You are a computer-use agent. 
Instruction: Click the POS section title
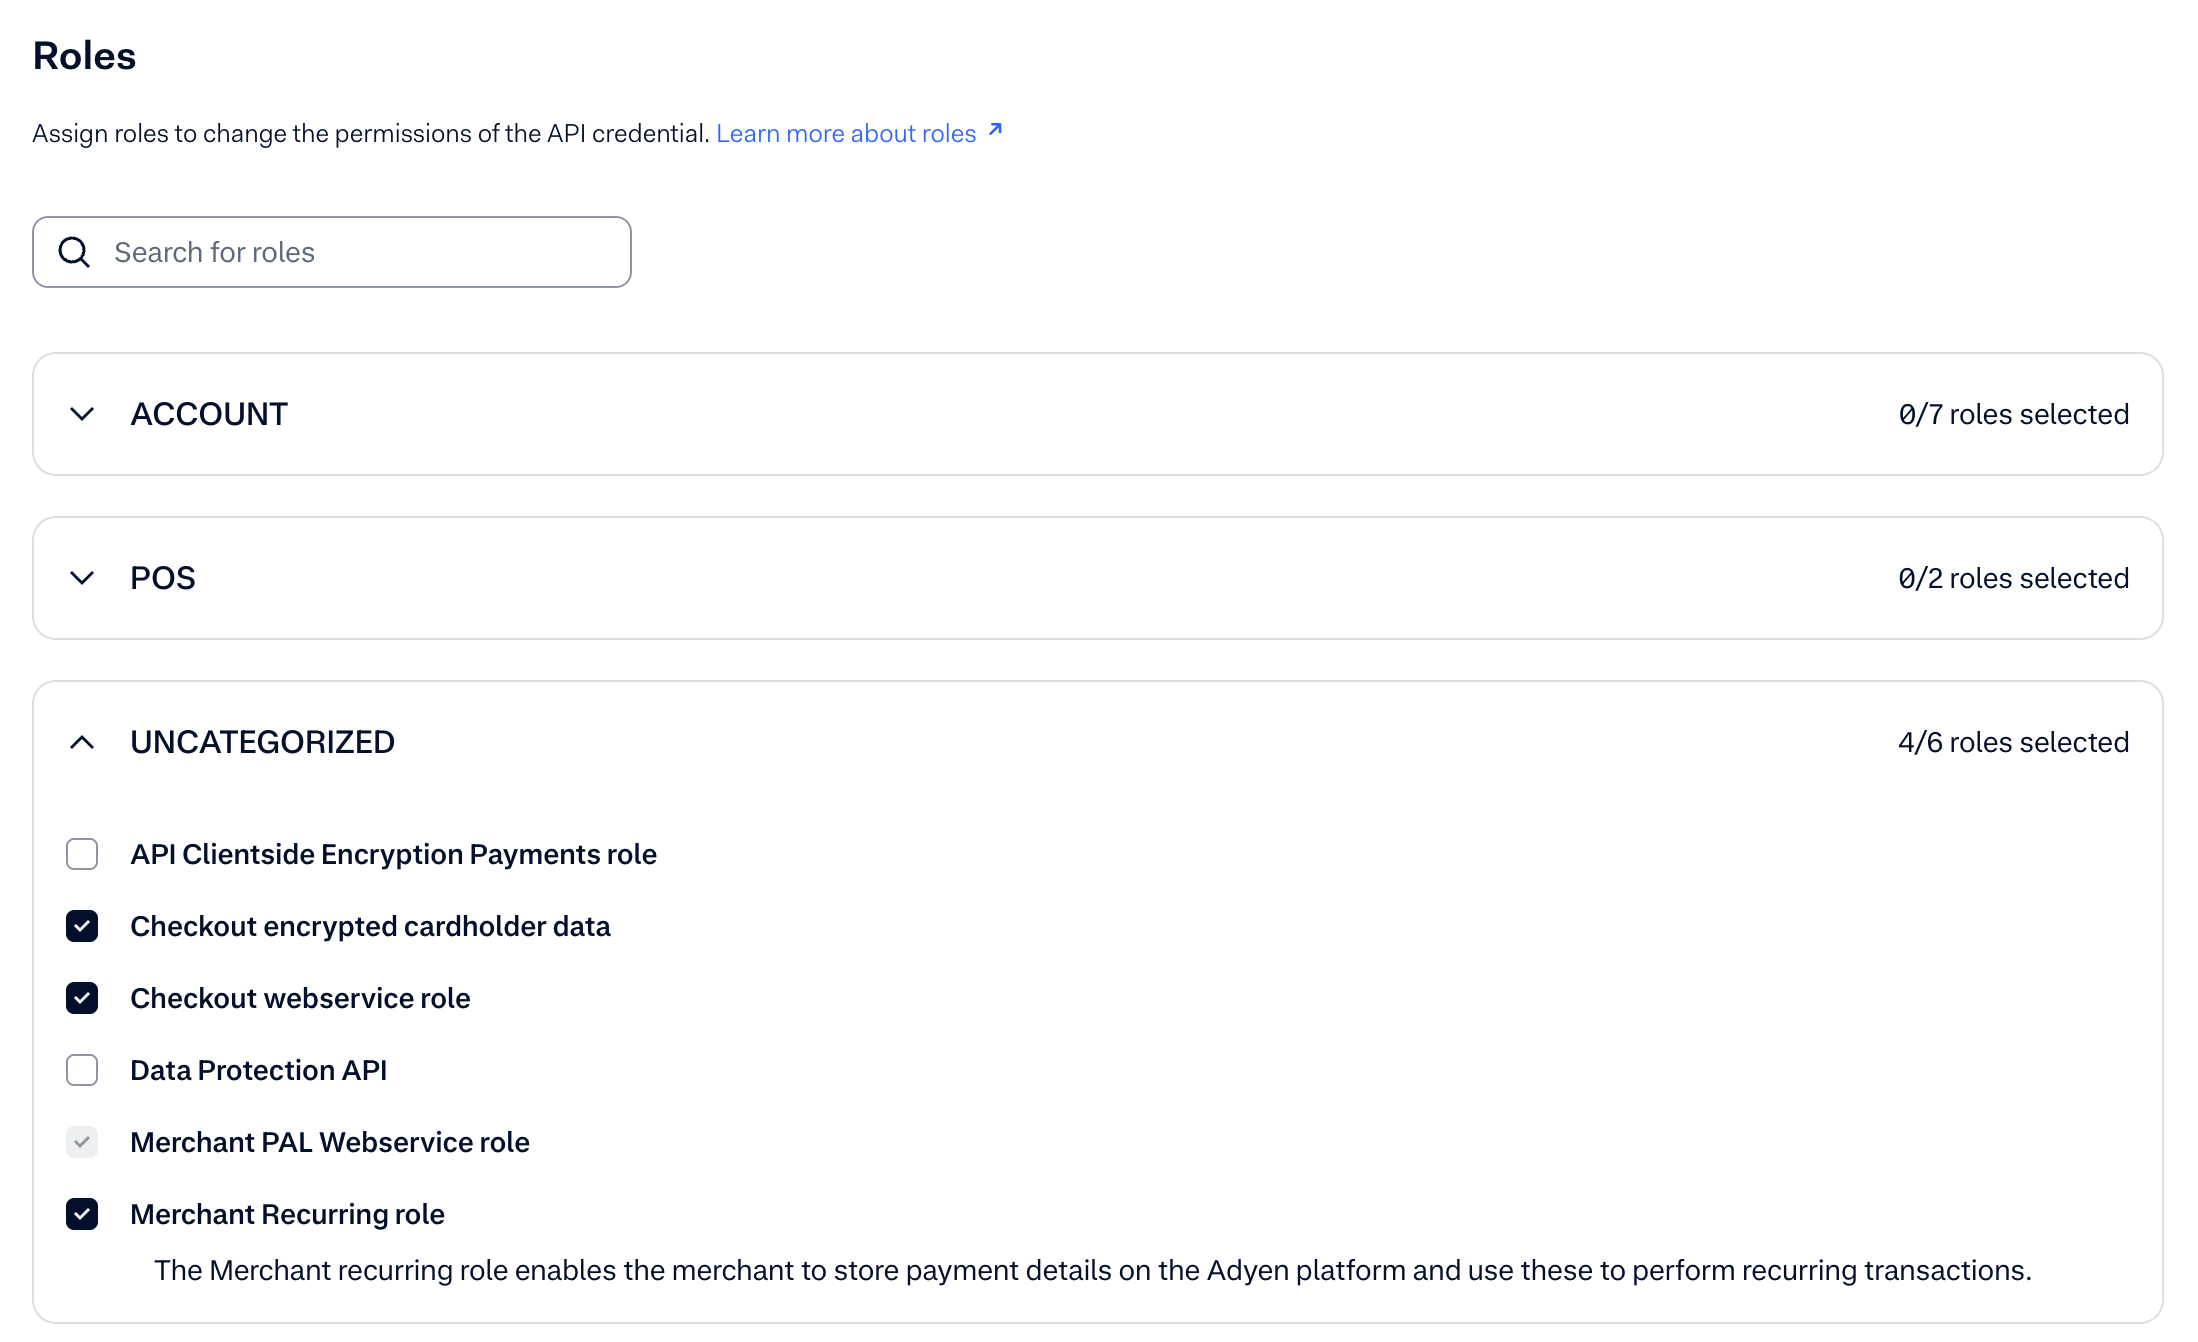[163, 578]
